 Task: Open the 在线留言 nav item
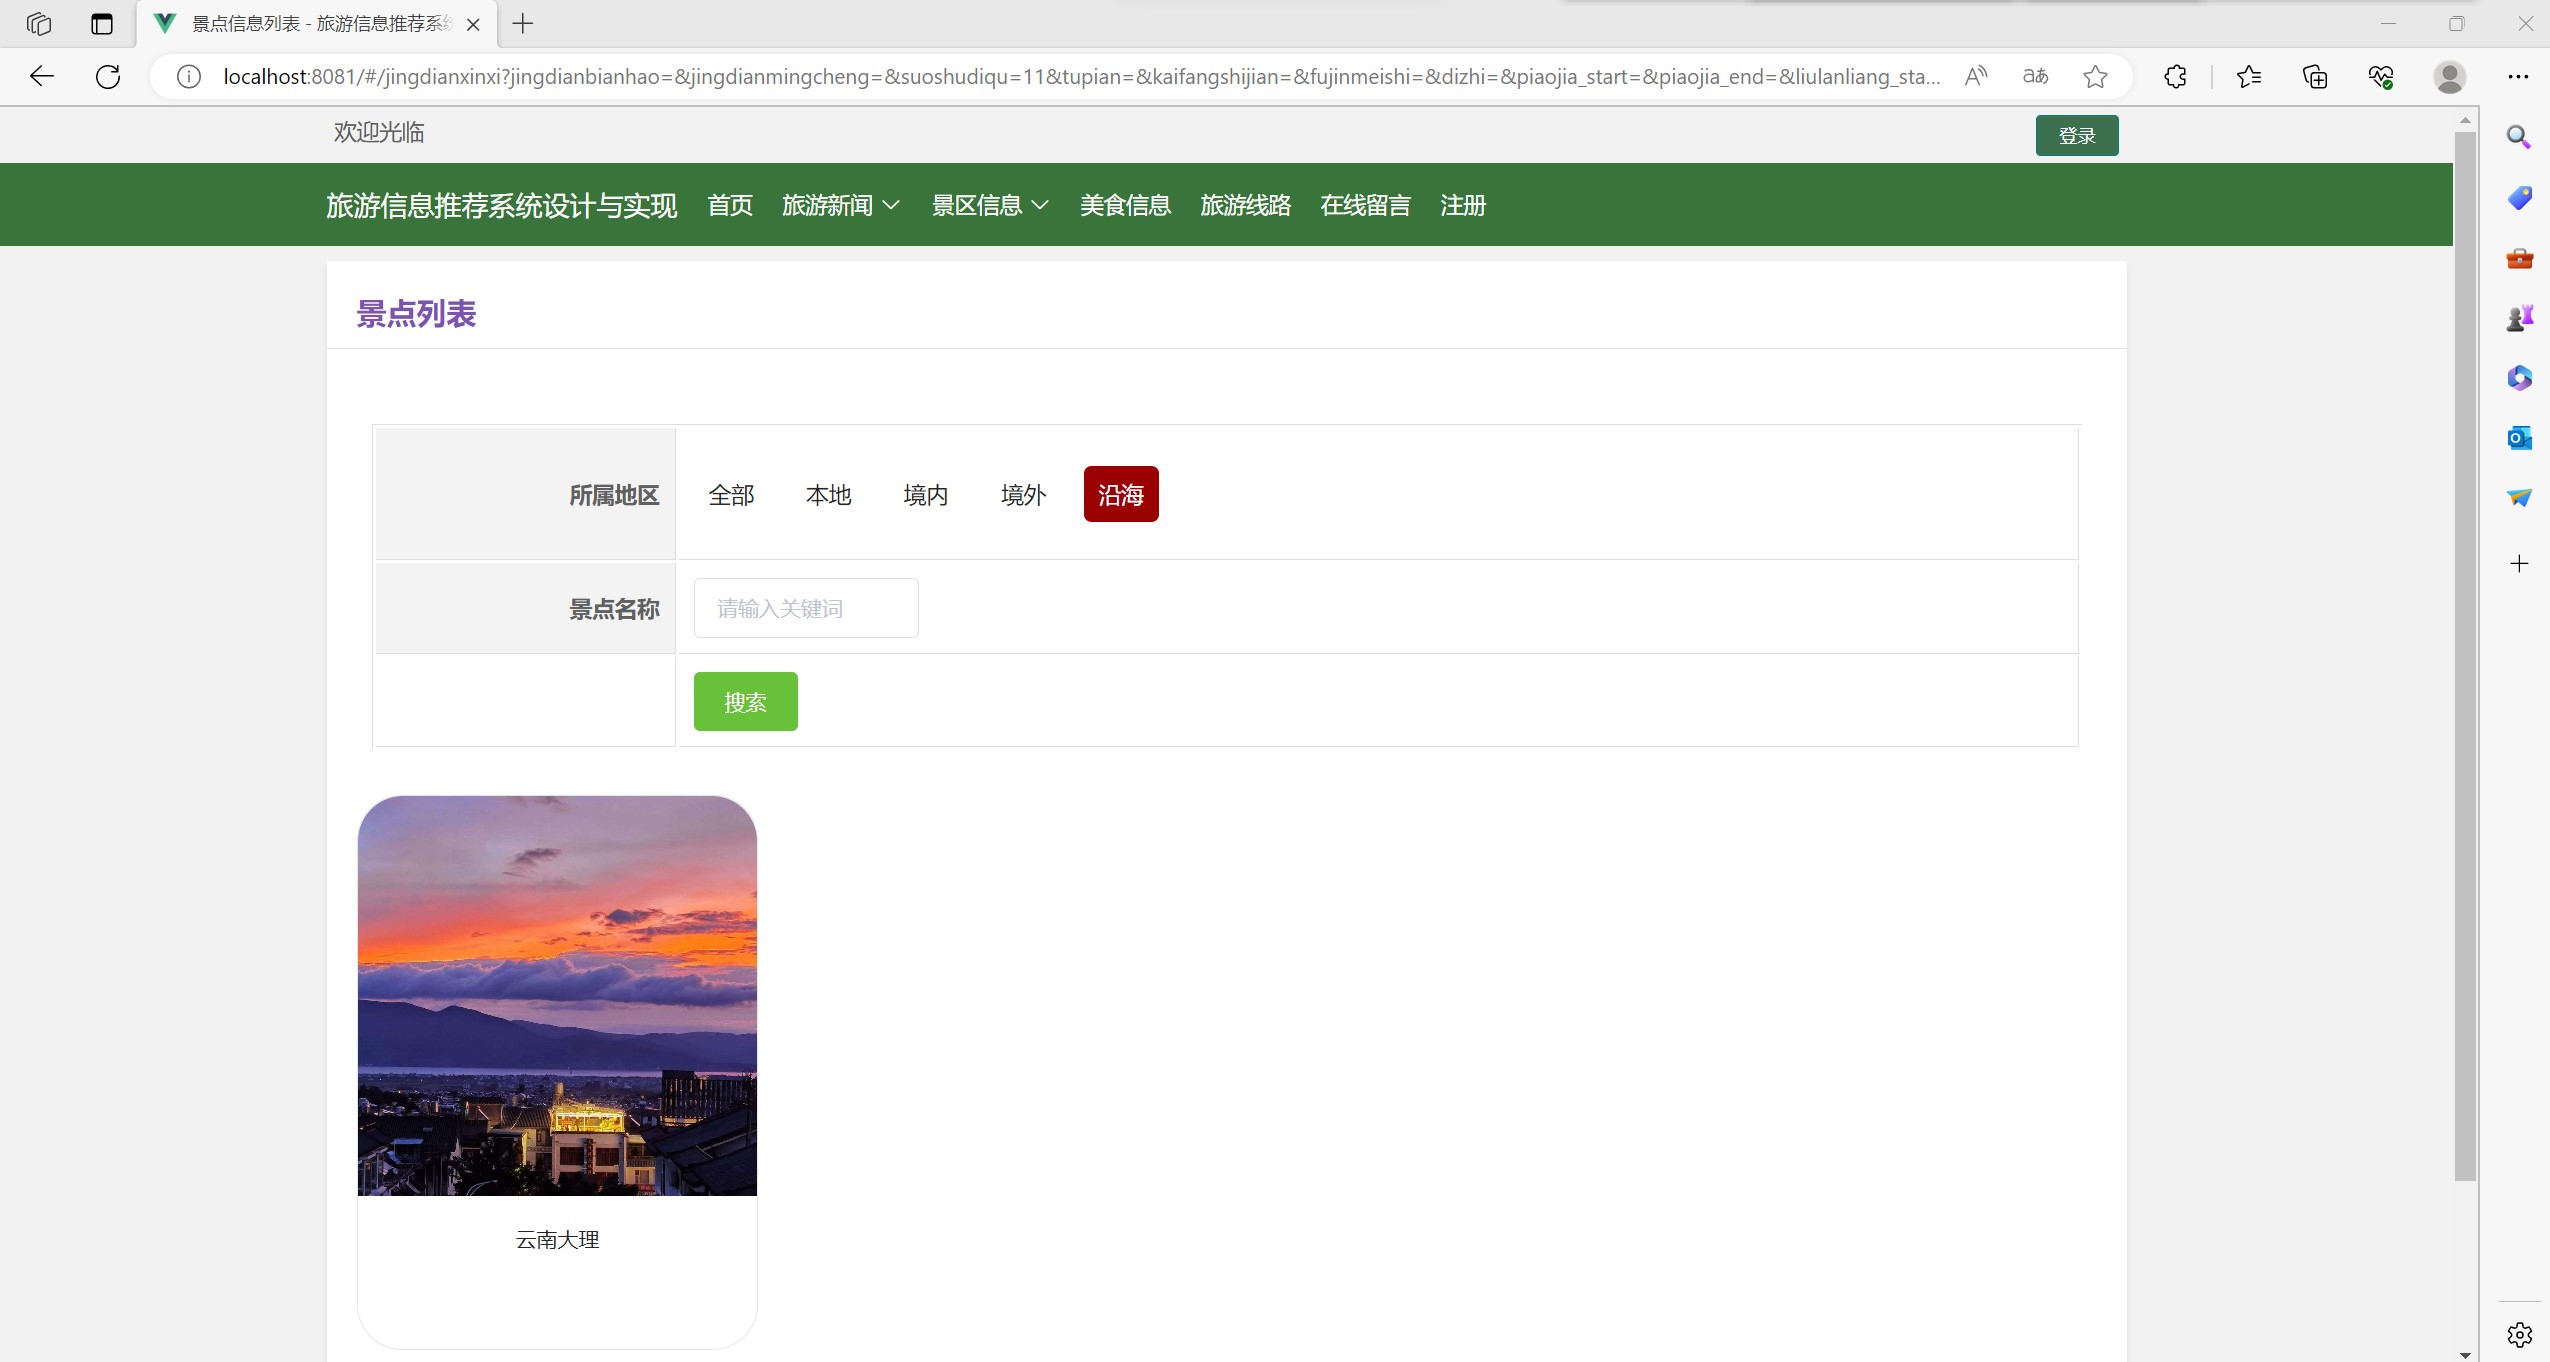pos(1365,205)
